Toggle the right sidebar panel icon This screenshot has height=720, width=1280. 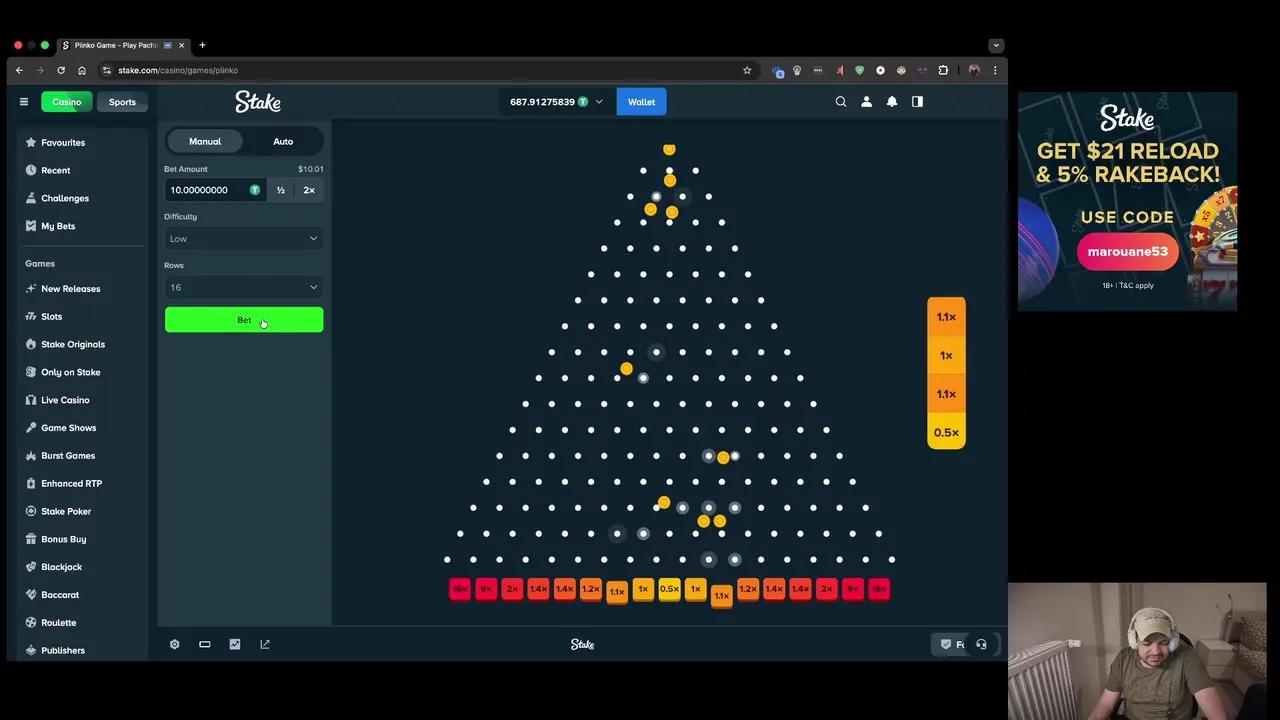pyautogui.click(x=917, y=102)
